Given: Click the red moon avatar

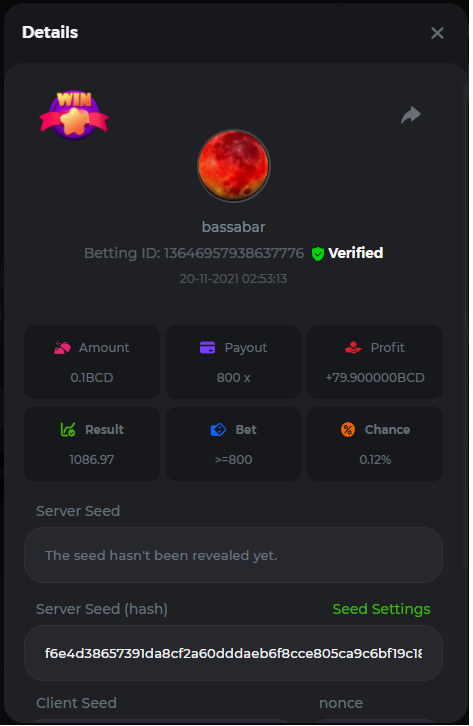Looking at the screenshot, I should [233, 166].
